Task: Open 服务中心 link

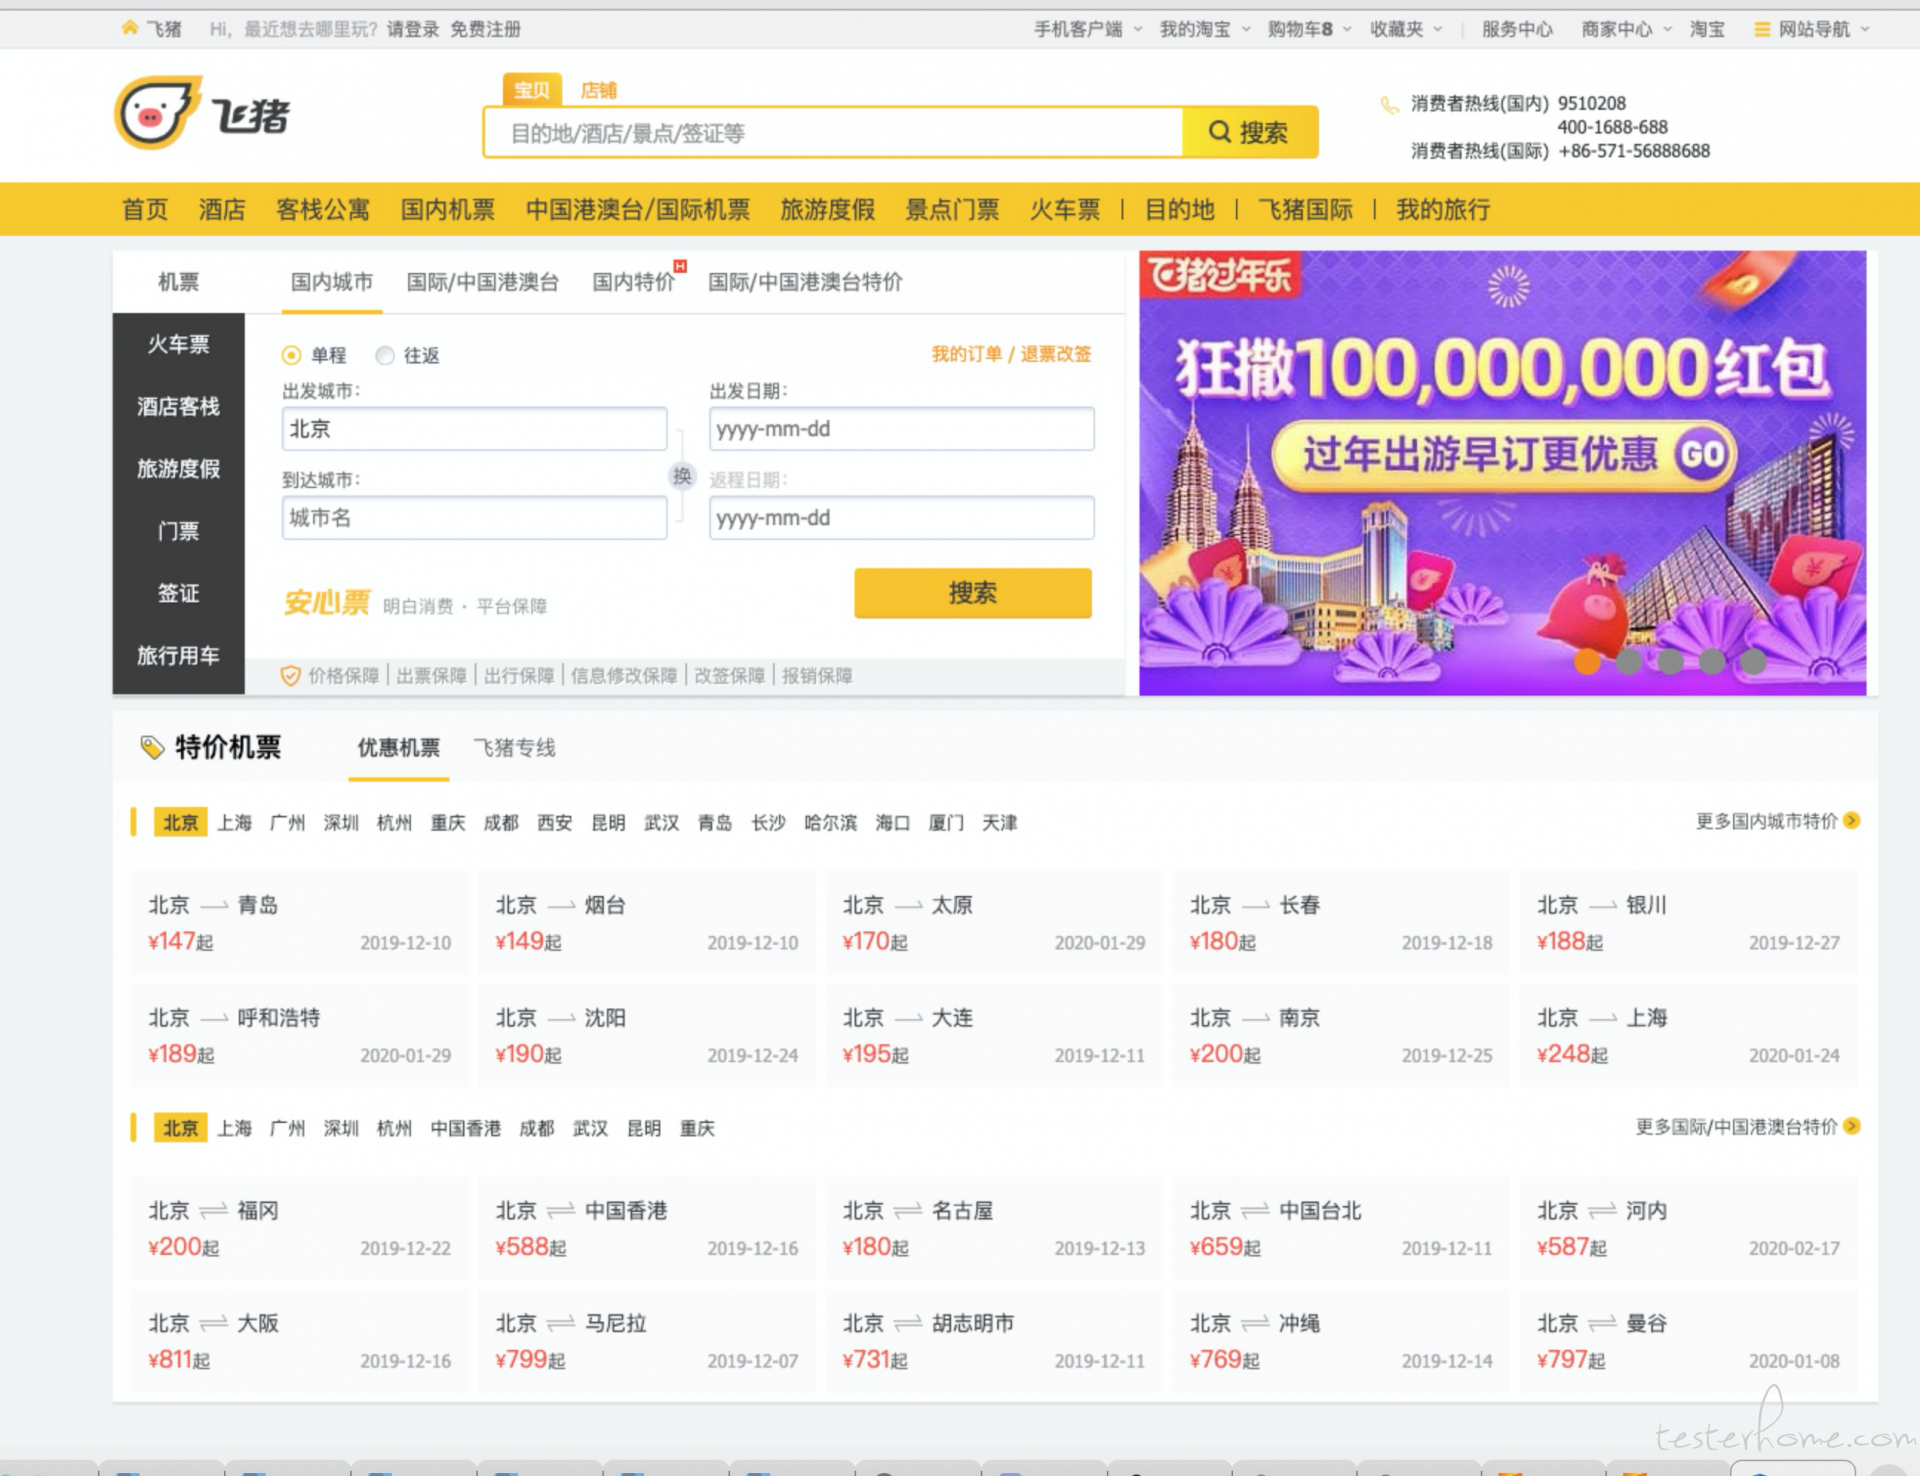Action: pyautogui.click(x=1517, y=29)
